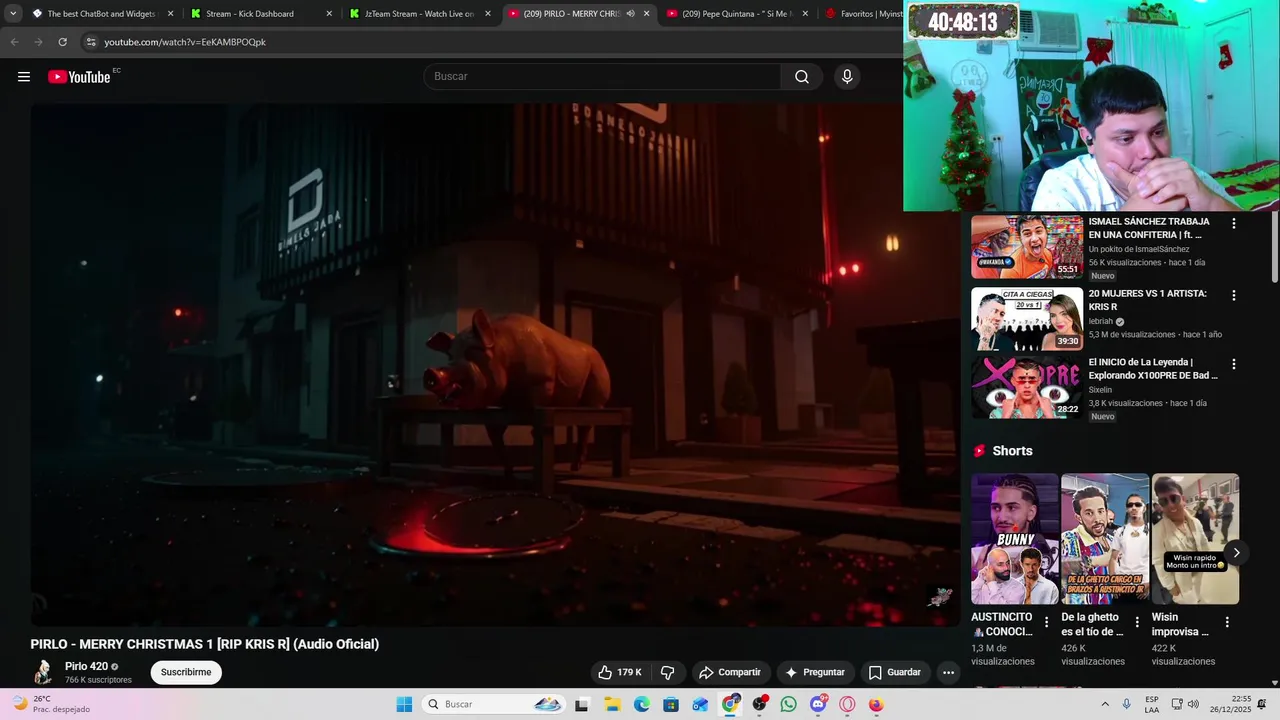Open thumbnail of 55:51 Ismael Sánchez video
This screenshot has width=1280, height=720.
pos(1027,247)
